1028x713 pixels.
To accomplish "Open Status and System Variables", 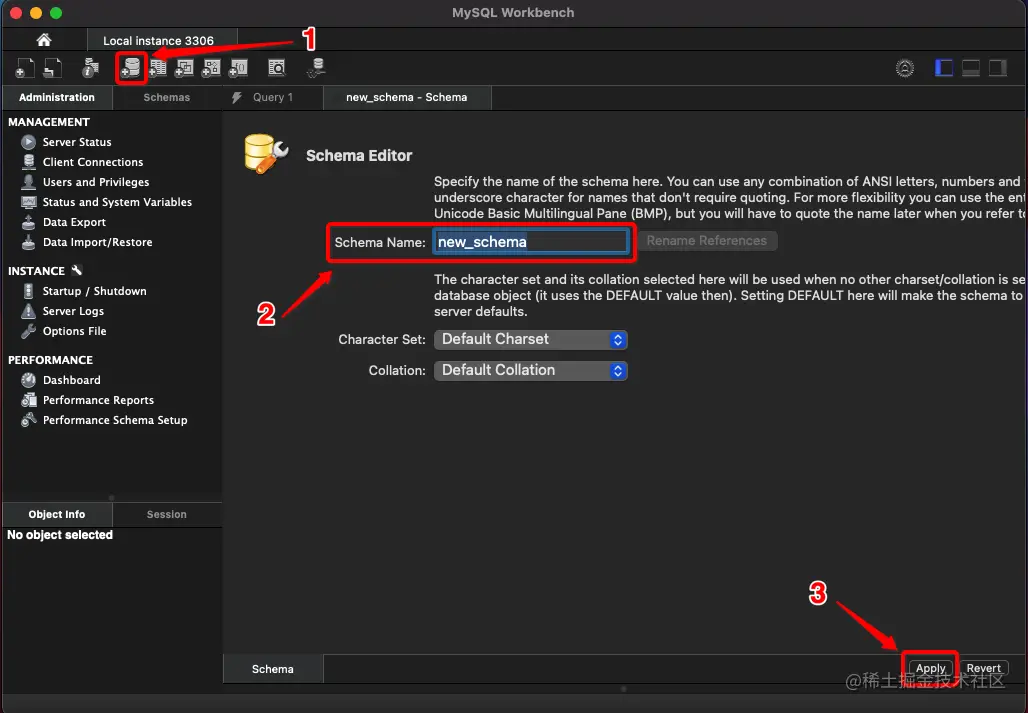I will (x=117, y=202).
